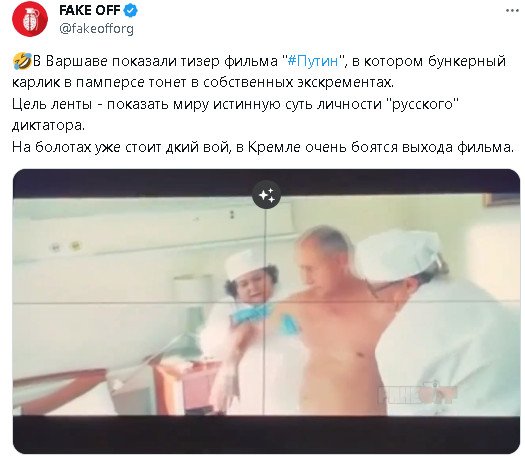Click the black bar below the video
Viewport: 525px width, 457px height.
click(267, 434)
